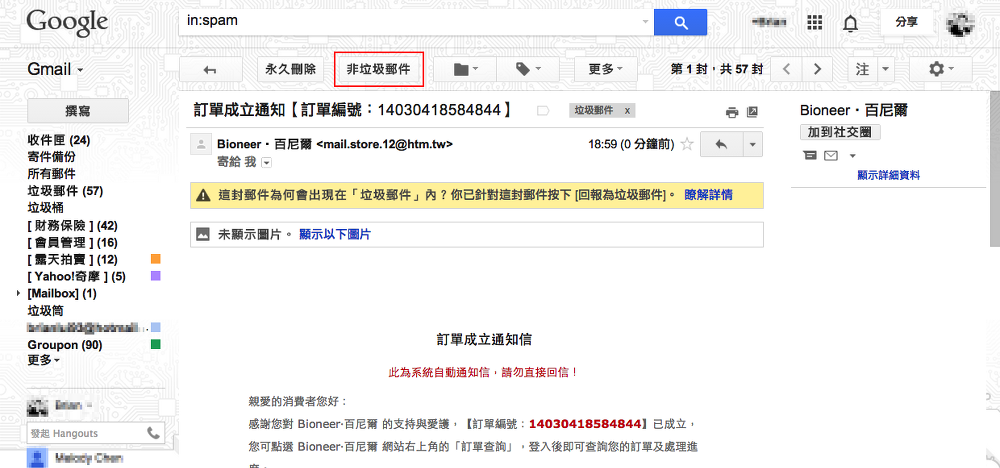Open the account profile picture
This screenshot has height=468, width=1000.
click(961, 24)
